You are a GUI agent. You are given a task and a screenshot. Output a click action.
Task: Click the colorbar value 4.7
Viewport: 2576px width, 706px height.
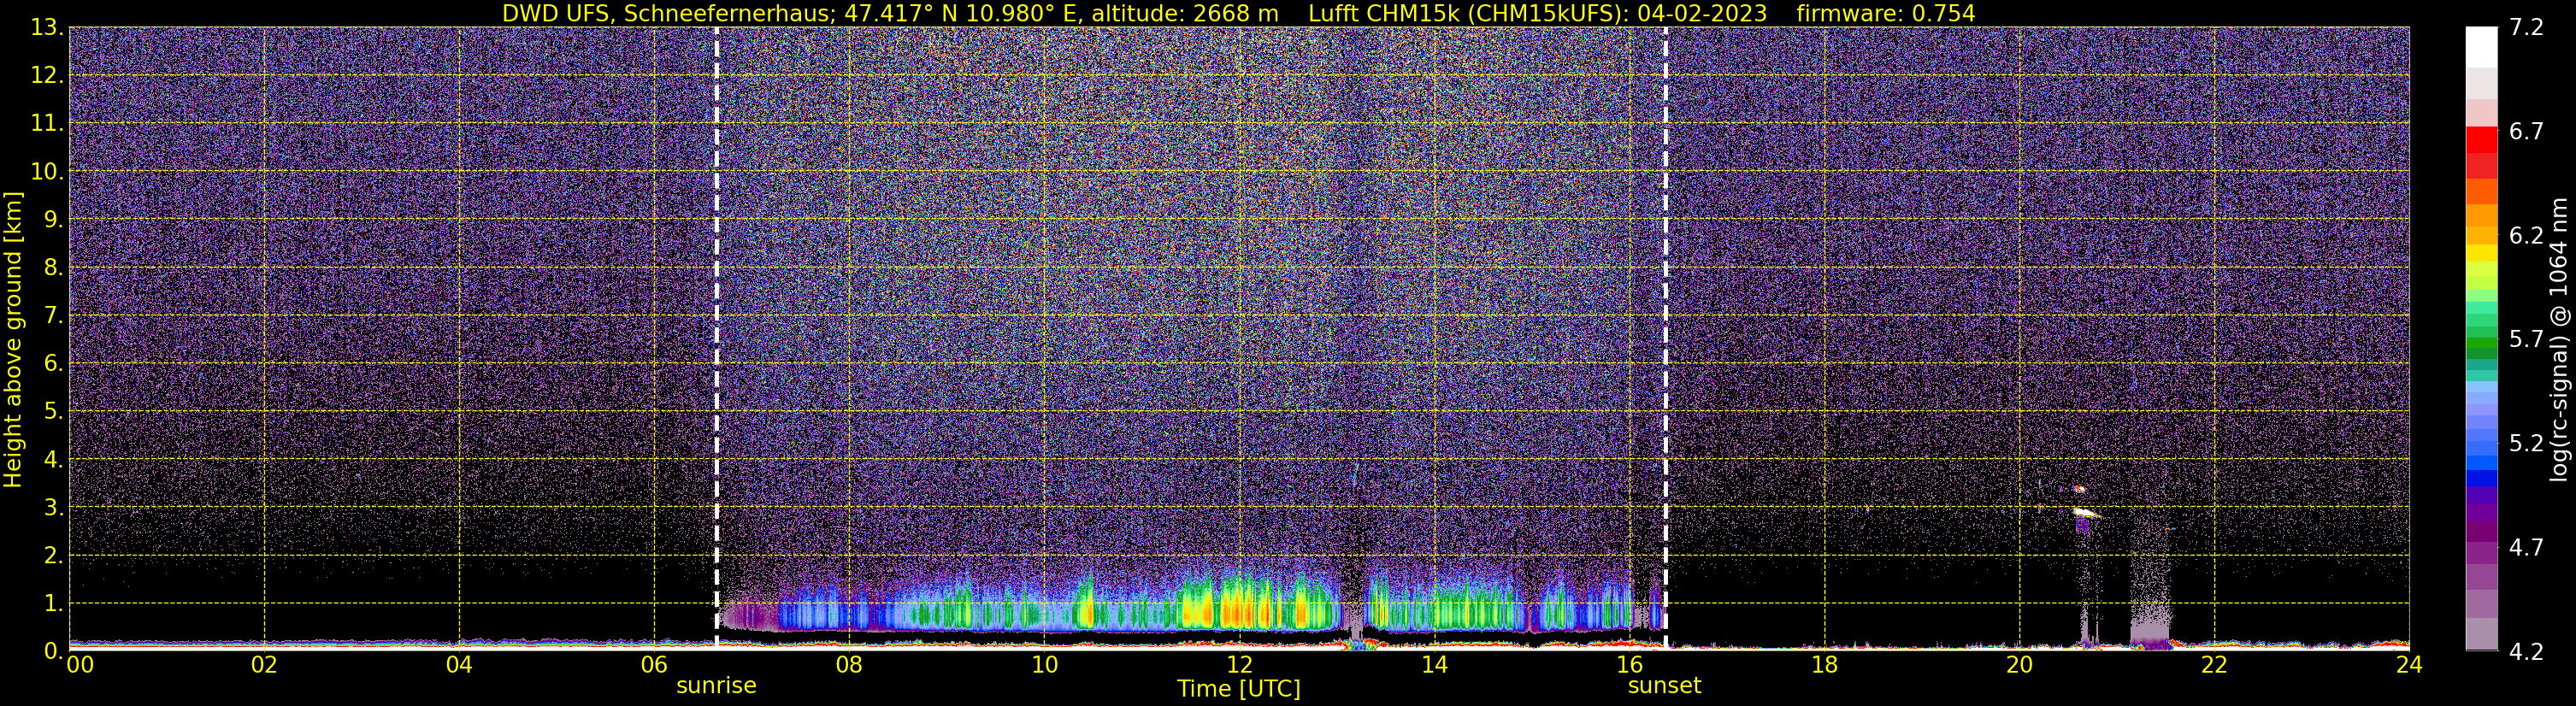(2526, 548)
